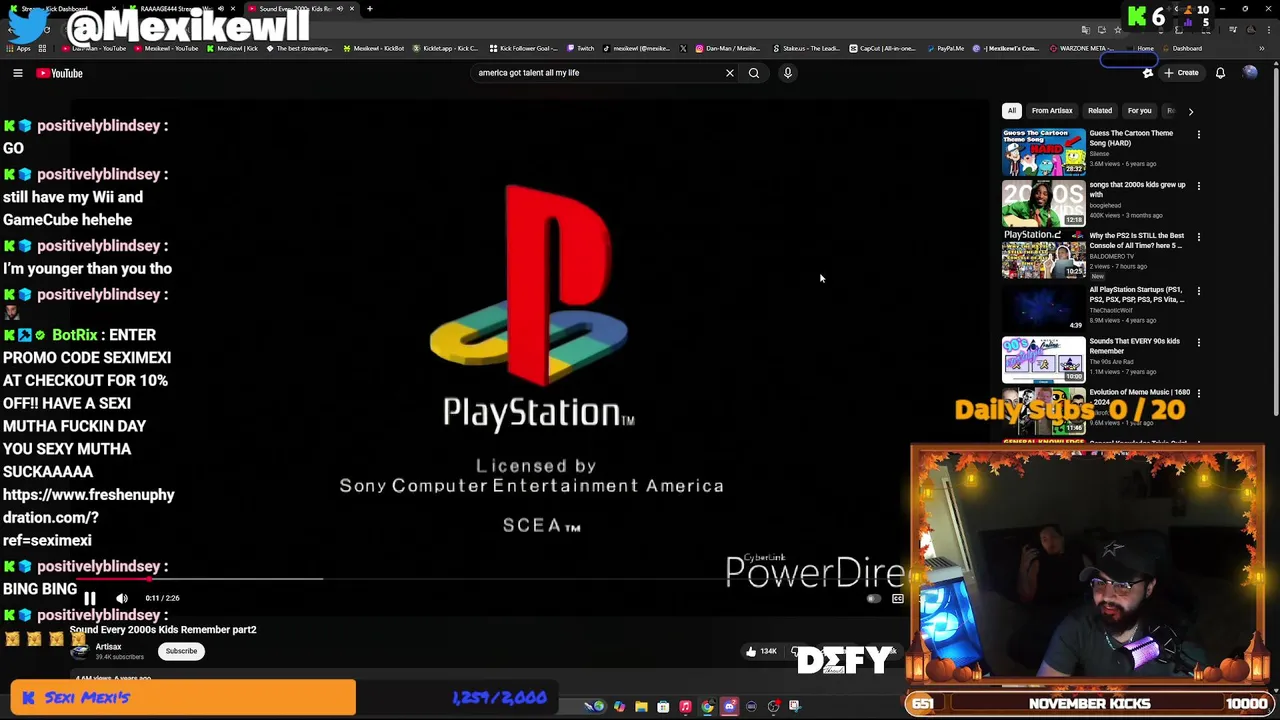Toggle closed captions on the player
This screenshot has width=1280, height=720.
pyautogui.click(x=898, y=599)
